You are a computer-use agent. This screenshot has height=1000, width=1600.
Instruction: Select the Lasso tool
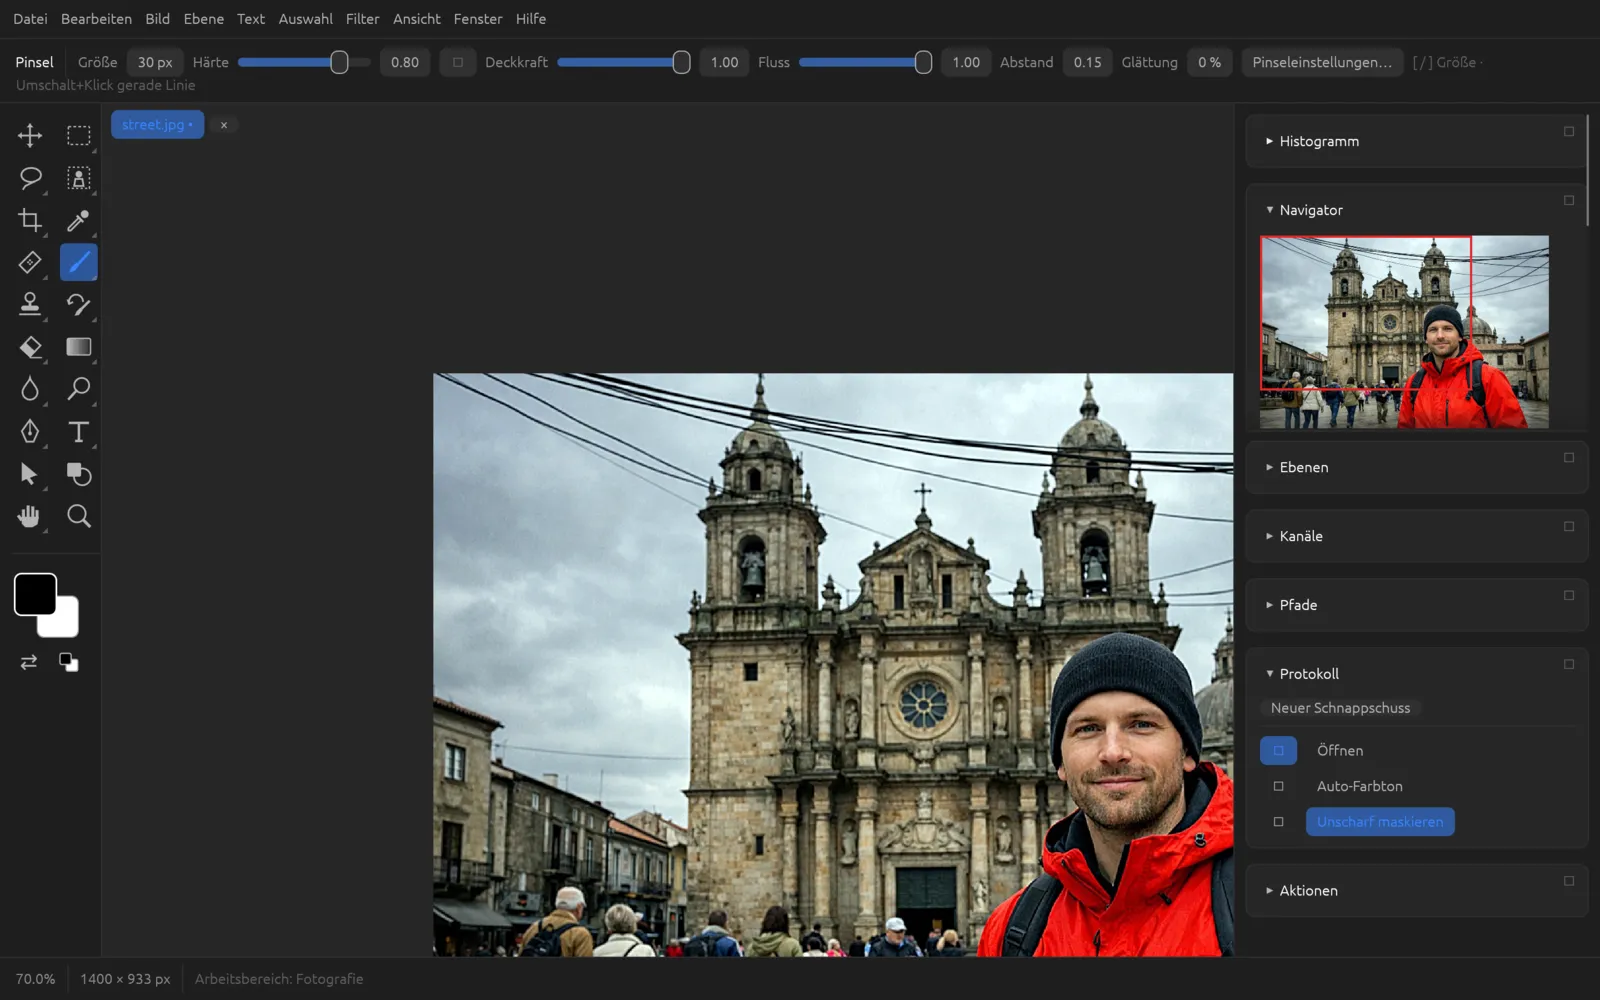coord(30,178)
